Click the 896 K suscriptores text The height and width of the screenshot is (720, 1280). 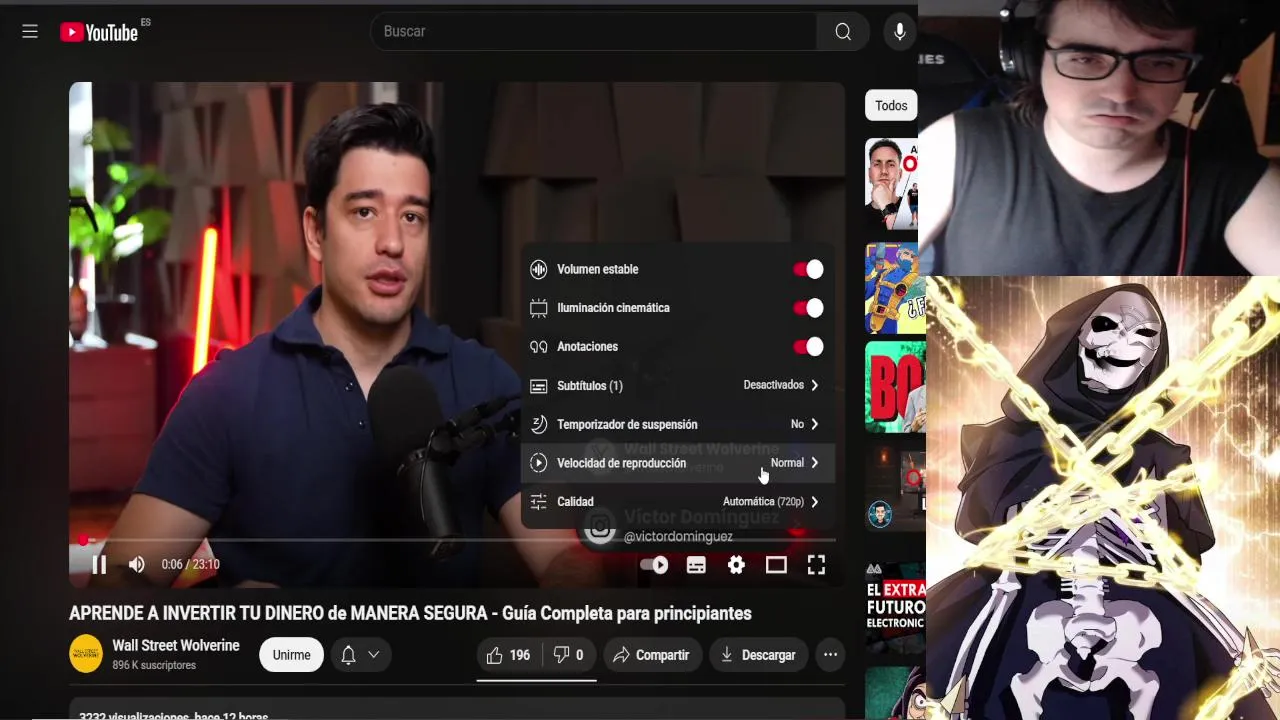pyautogui.click(x=154, y=666)
